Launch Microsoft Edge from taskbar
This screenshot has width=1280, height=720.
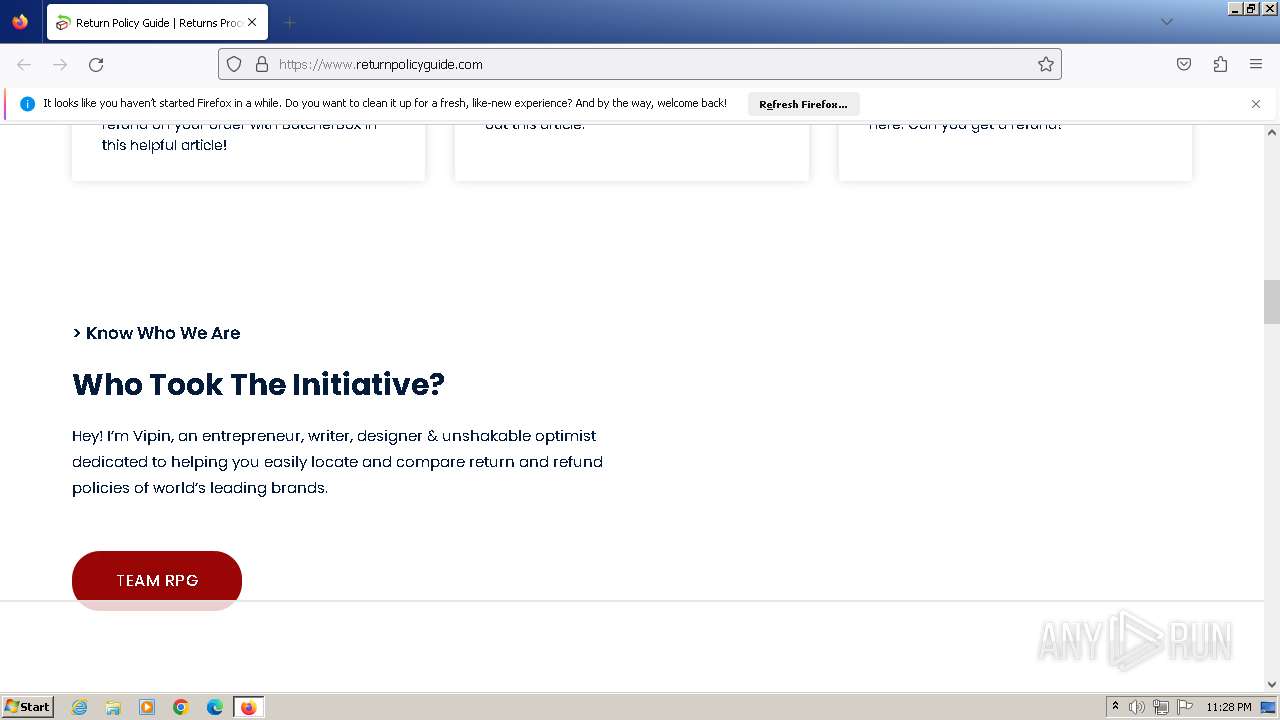pyautogui.click(x=215, y=707)
